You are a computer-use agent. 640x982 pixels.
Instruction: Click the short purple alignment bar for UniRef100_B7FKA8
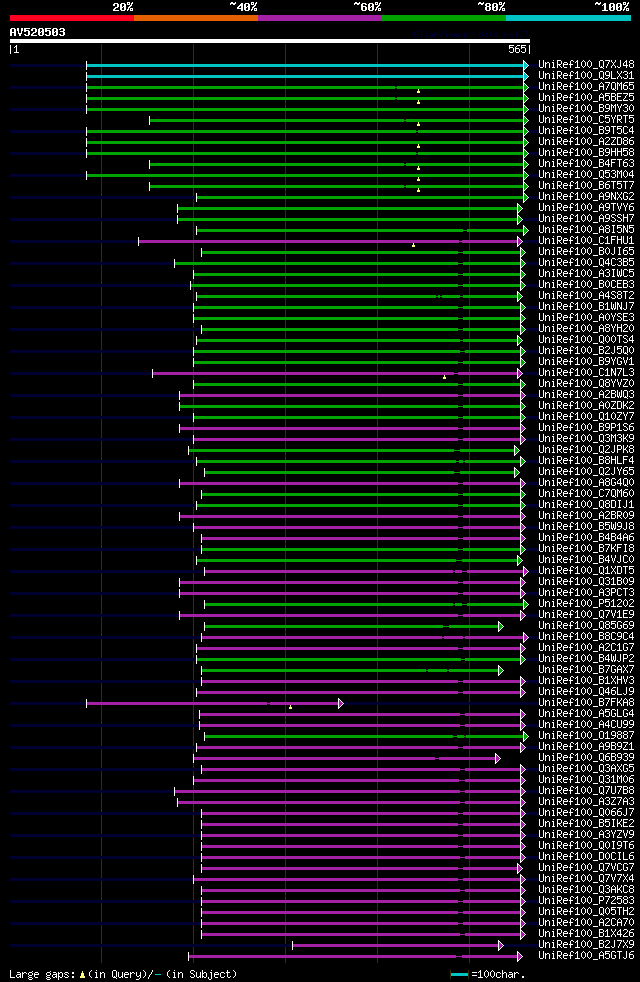coord(213,703)
